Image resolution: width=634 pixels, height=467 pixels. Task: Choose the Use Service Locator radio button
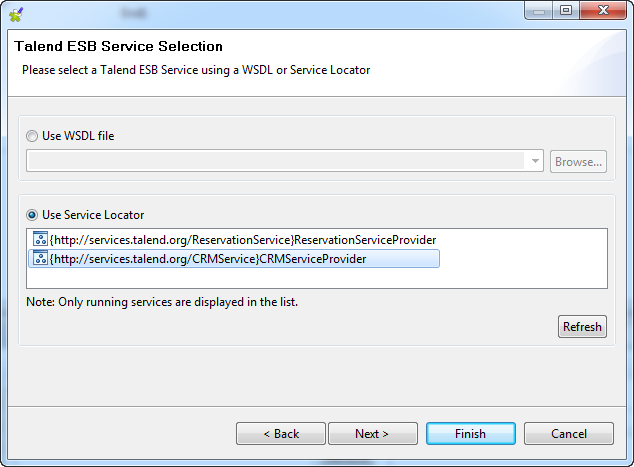point(34,215)
